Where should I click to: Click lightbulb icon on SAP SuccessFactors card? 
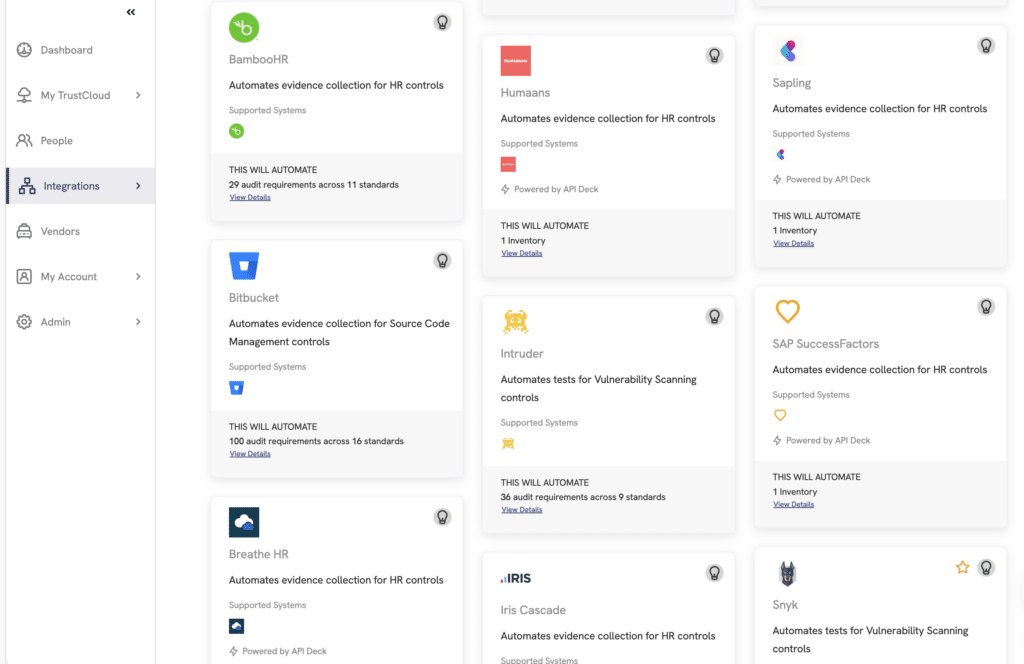[x=986, y=307]
